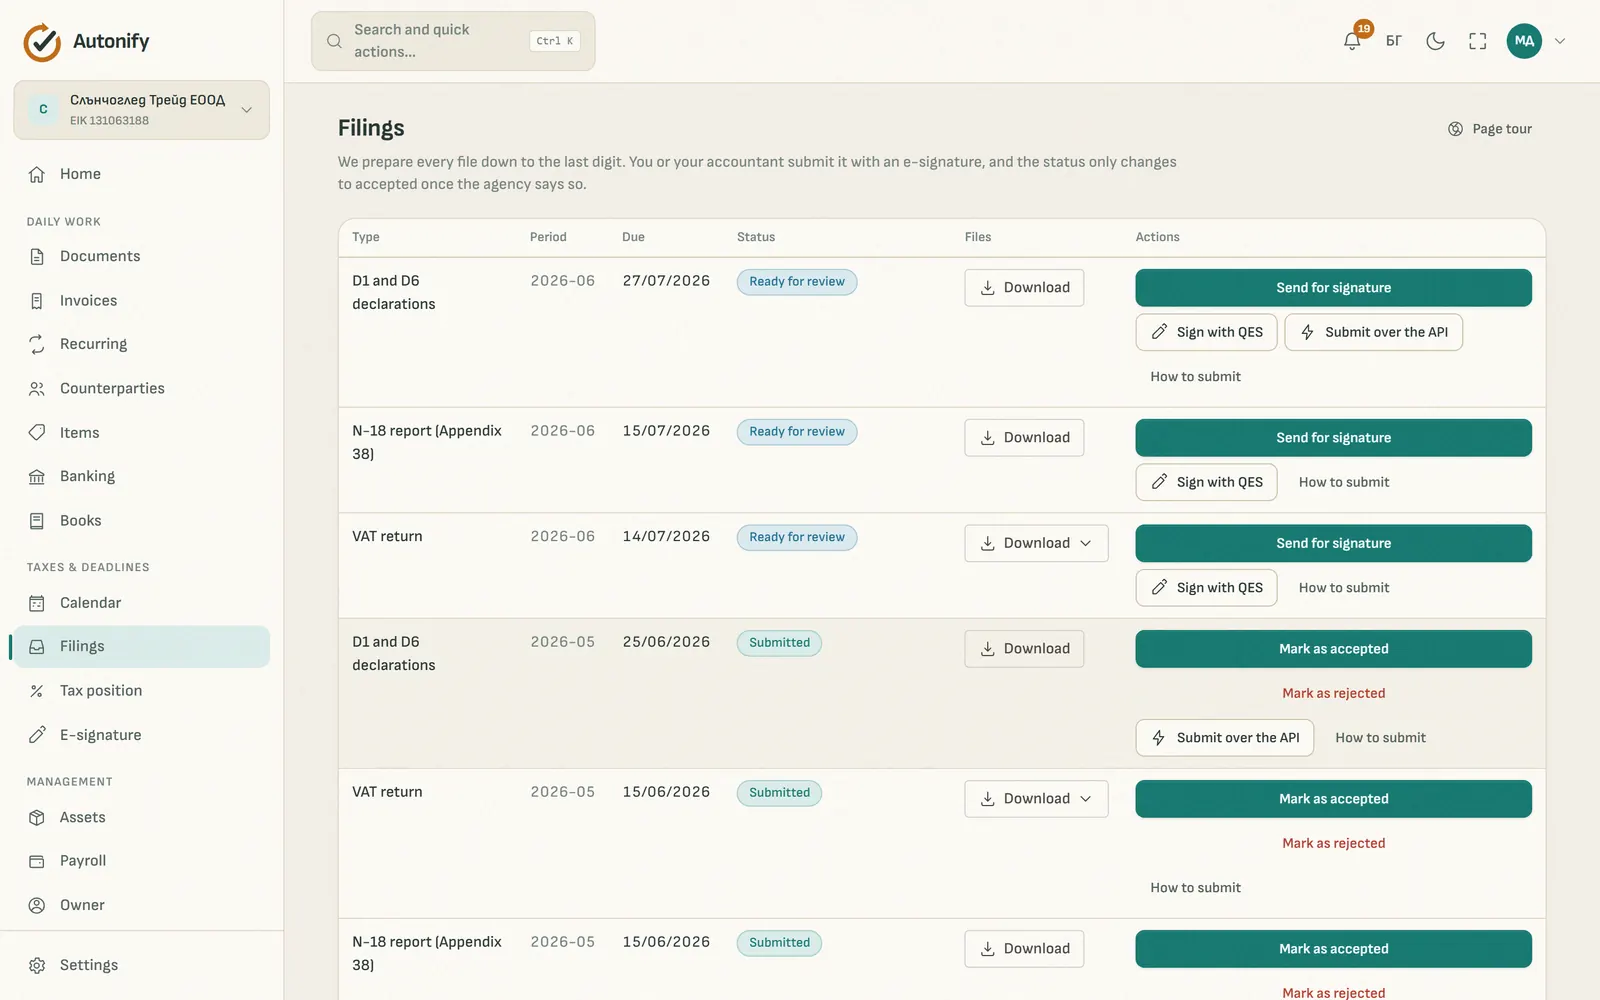Submit 2026-05 D1 and D6 over the API
The width and height of the screenshot is (1600, 1000).
click(1224, 738)
